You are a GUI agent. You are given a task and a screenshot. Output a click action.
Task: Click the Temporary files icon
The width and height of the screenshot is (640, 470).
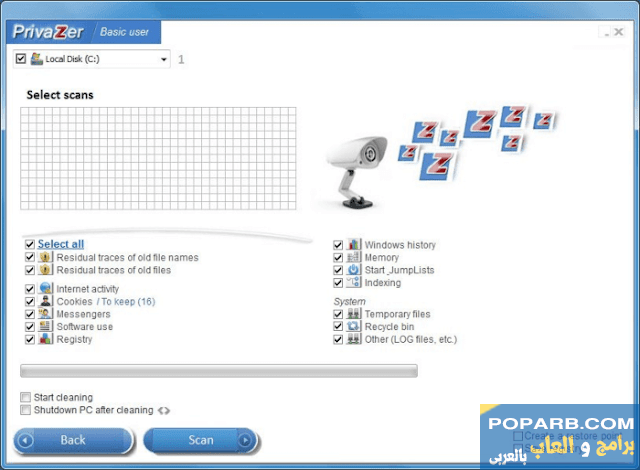[x=353, y=314]
